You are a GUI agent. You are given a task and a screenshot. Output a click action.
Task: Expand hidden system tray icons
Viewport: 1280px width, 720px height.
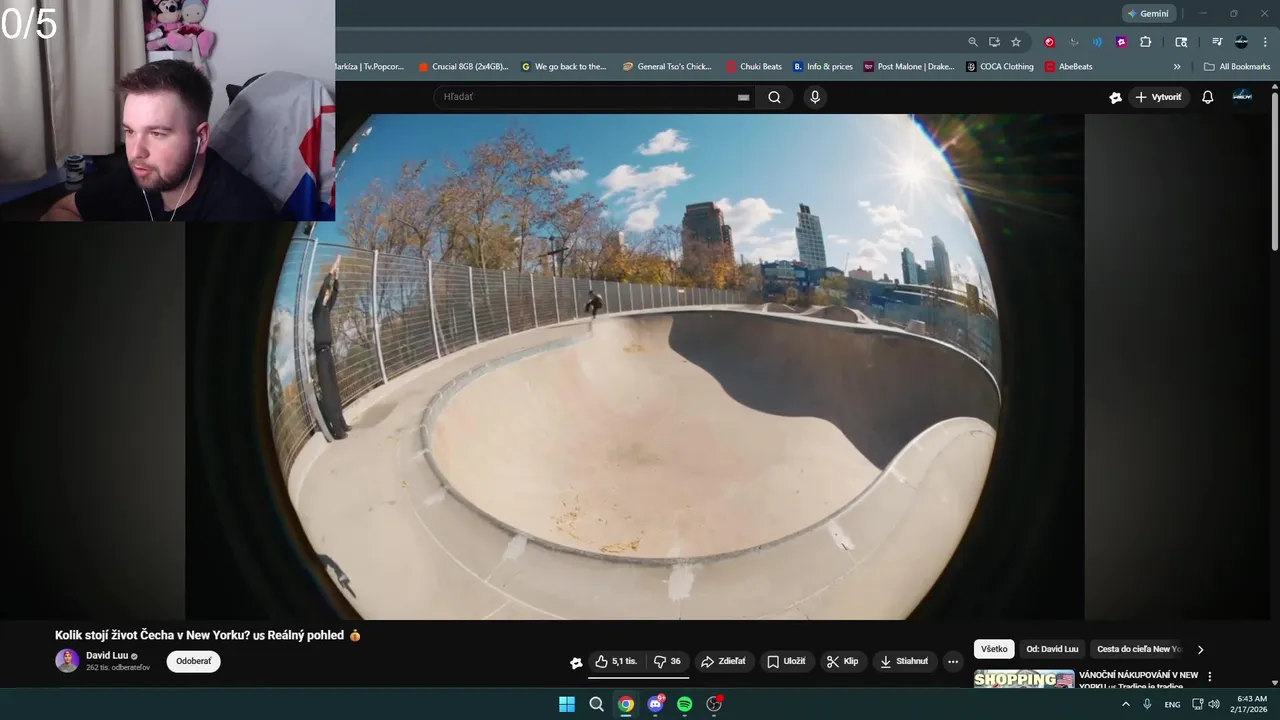(1126, 704)
